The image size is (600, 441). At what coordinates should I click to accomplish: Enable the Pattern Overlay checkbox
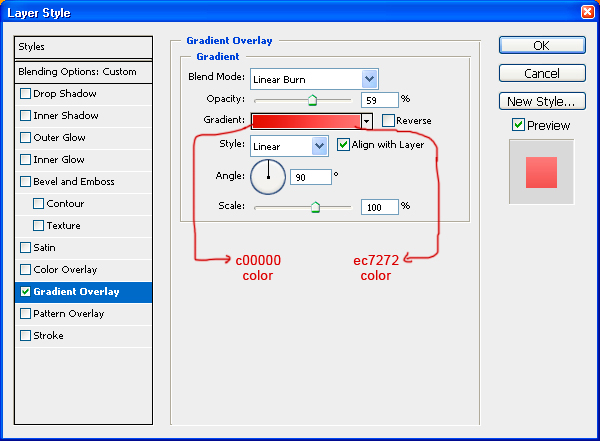(x=25, y=314)
